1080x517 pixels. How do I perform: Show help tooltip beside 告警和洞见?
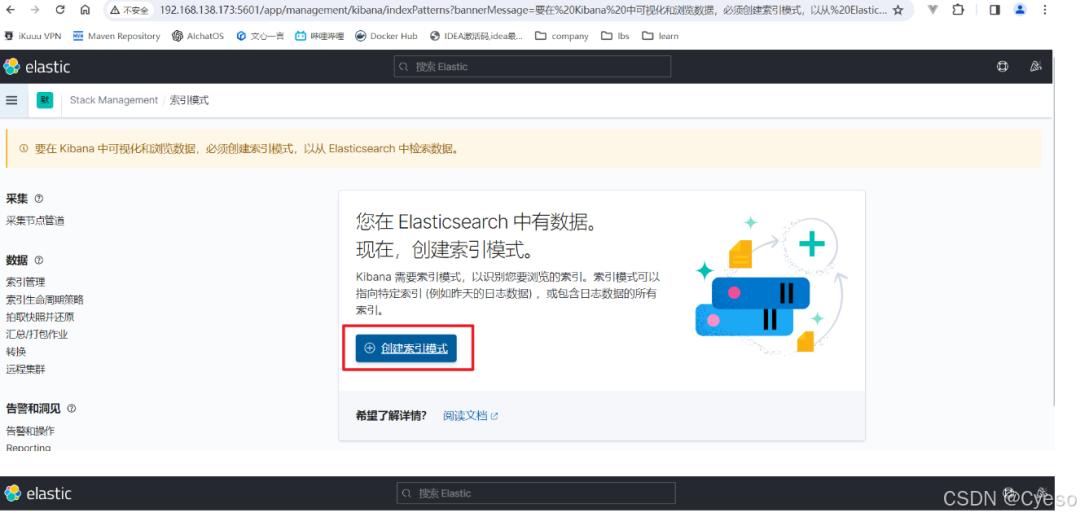[x=72, y=408]
